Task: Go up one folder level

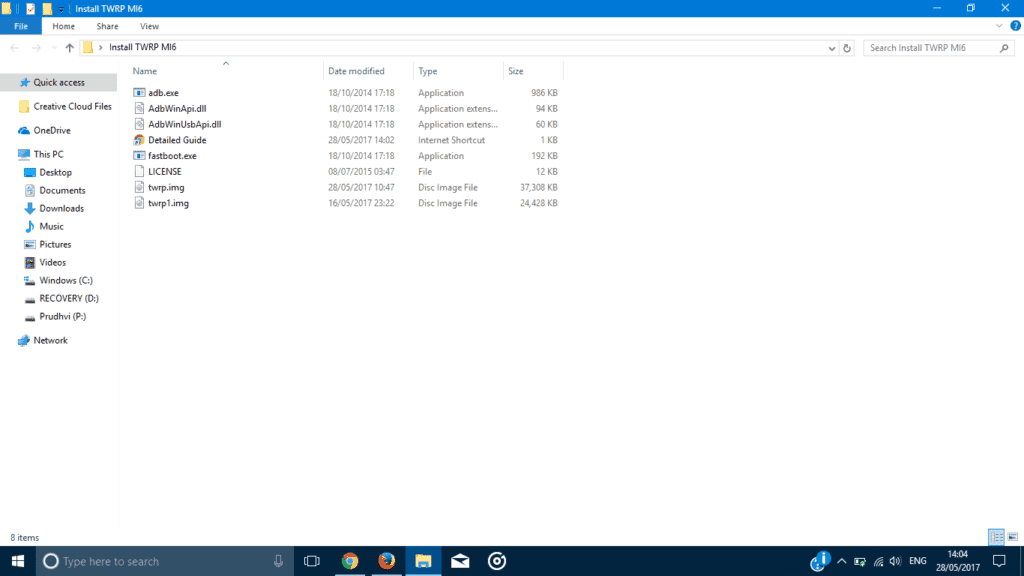Action: [69, 48]
